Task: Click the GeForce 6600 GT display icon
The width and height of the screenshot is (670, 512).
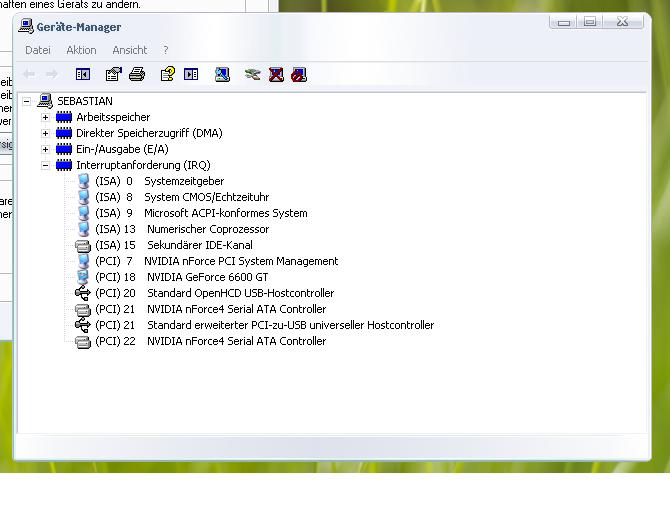Action: 83,277
